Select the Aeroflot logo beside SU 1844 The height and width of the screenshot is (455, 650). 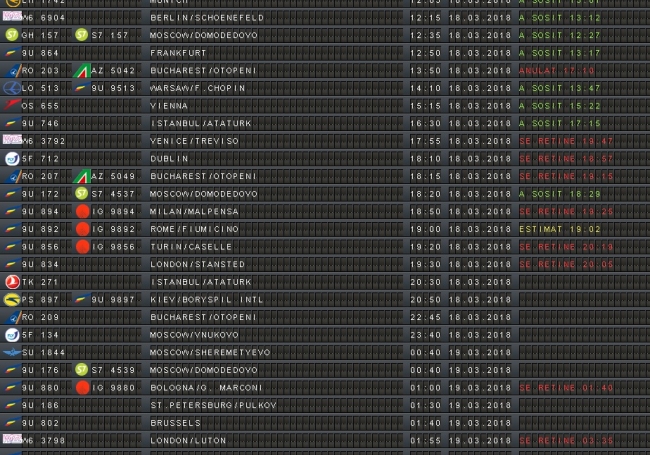[12, 352]
